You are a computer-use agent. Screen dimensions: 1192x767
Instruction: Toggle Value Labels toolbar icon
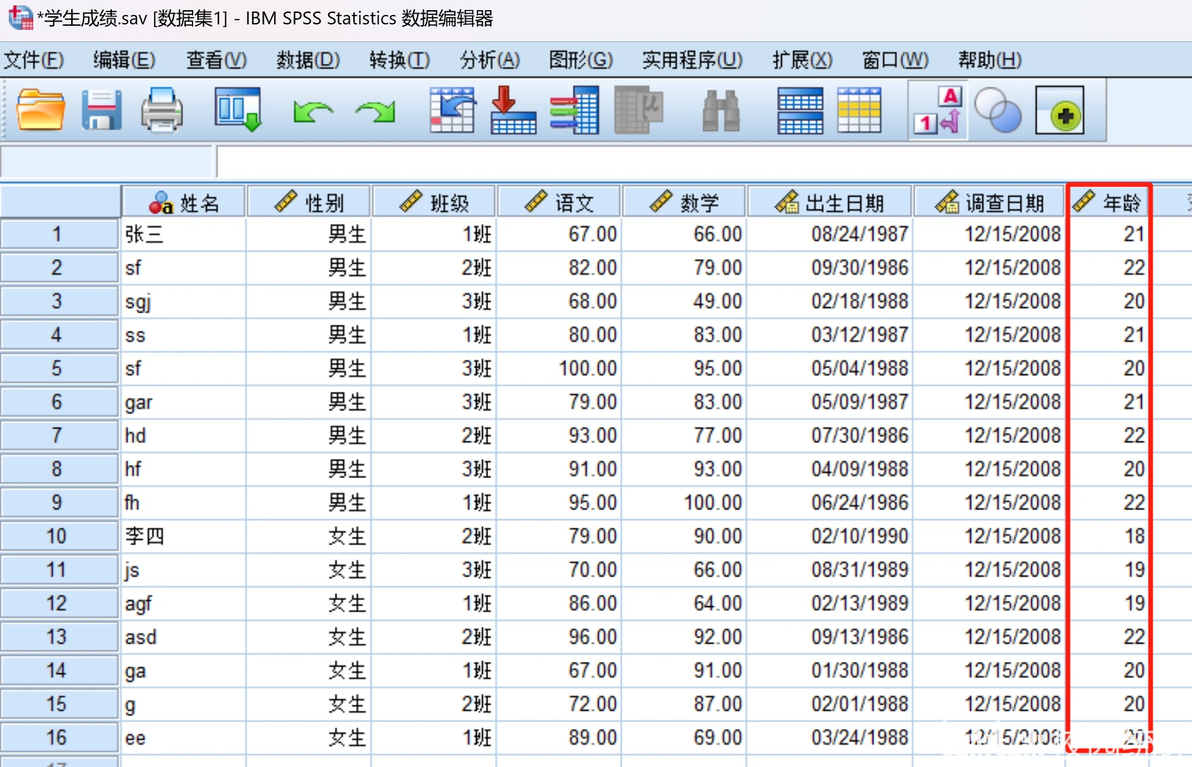pos(938,111)
